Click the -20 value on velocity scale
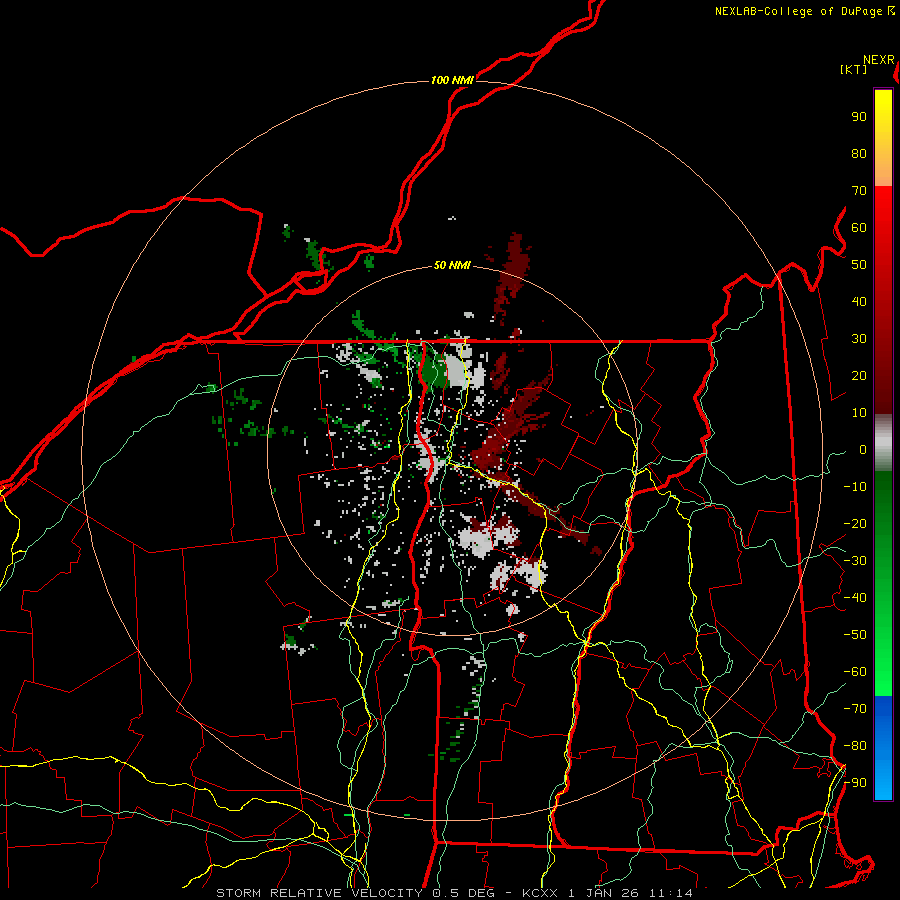 [855, 523]
